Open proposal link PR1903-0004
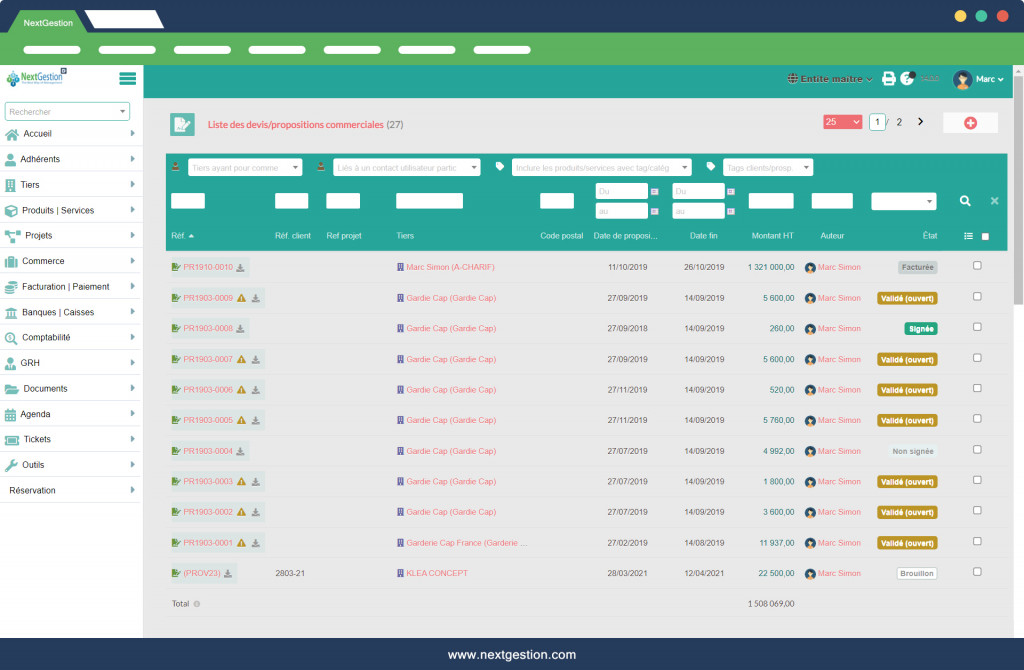The width and height of the screenshot is (1024, 670). coord(208,451)
